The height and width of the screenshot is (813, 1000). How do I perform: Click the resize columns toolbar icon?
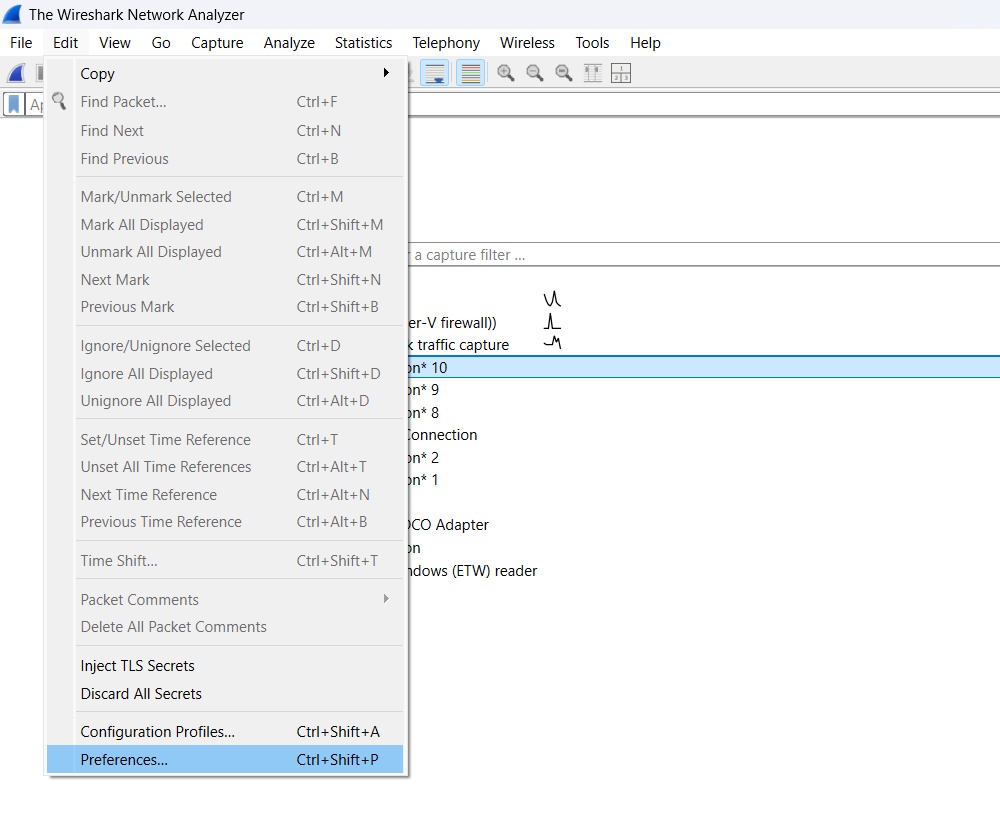(x=592, y=73)
